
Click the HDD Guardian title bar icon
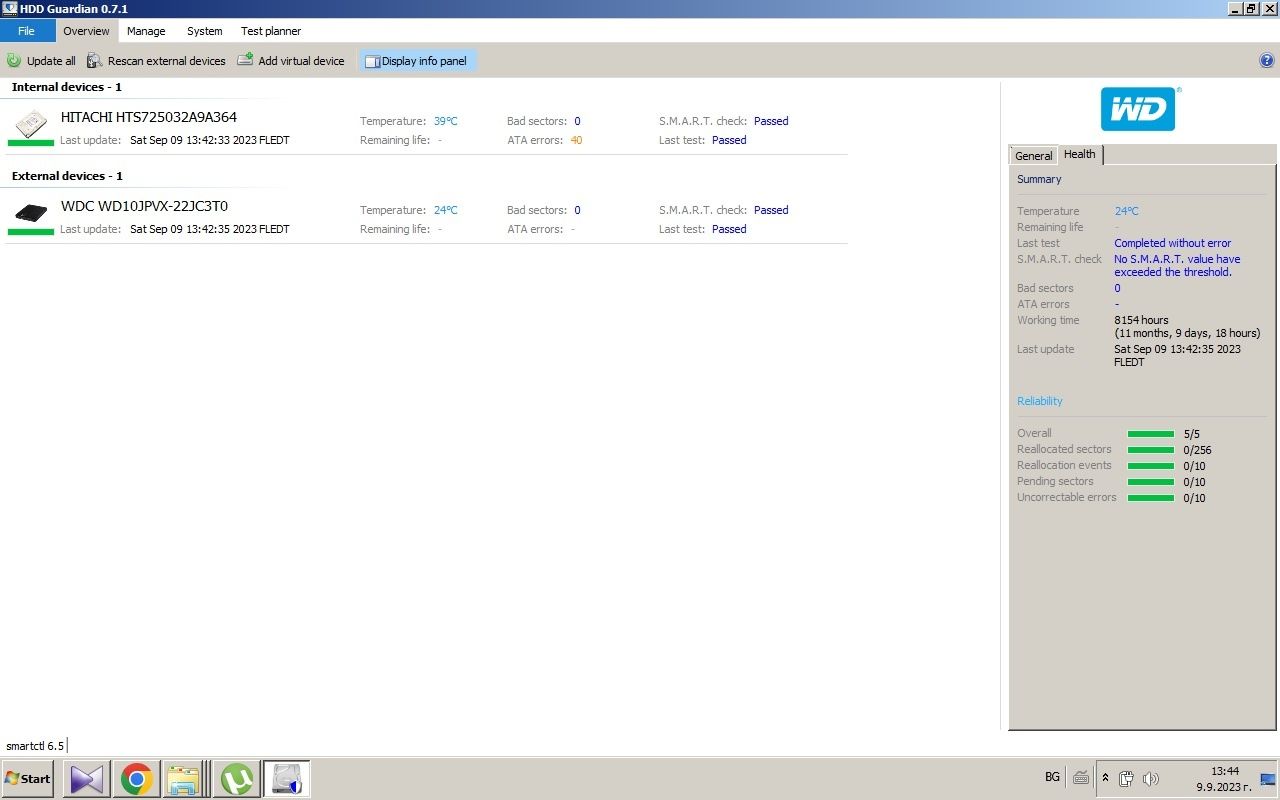click(10, 9)
